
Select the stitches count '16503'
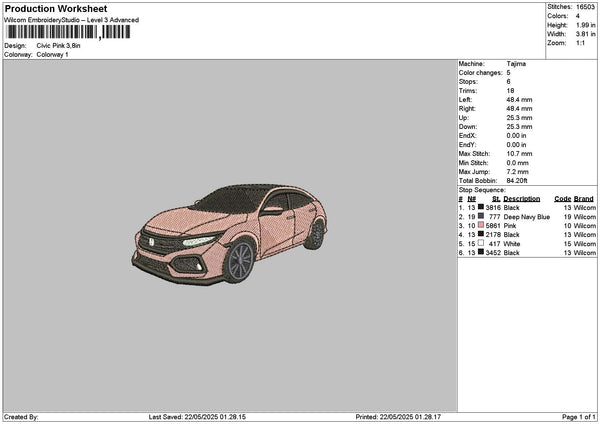585,7
